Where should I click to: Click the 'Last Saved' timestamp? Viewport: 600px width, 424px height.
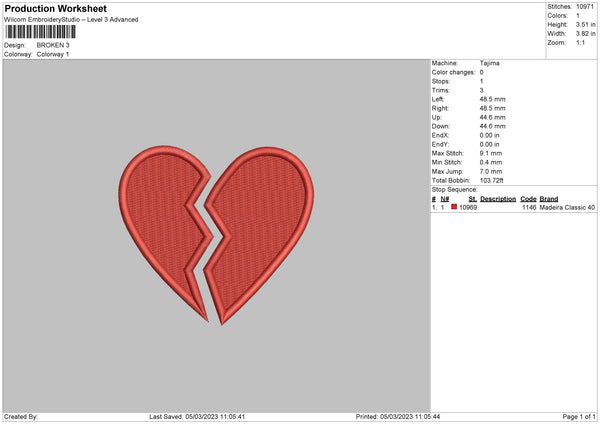(x=197, y=417)
